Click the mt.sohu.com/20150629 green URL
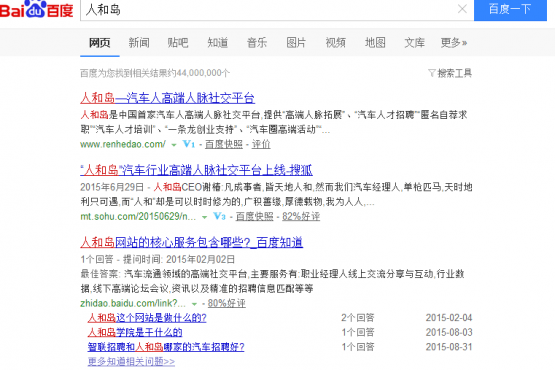Viewport: 555px width, 370px height. pos(138,217)
